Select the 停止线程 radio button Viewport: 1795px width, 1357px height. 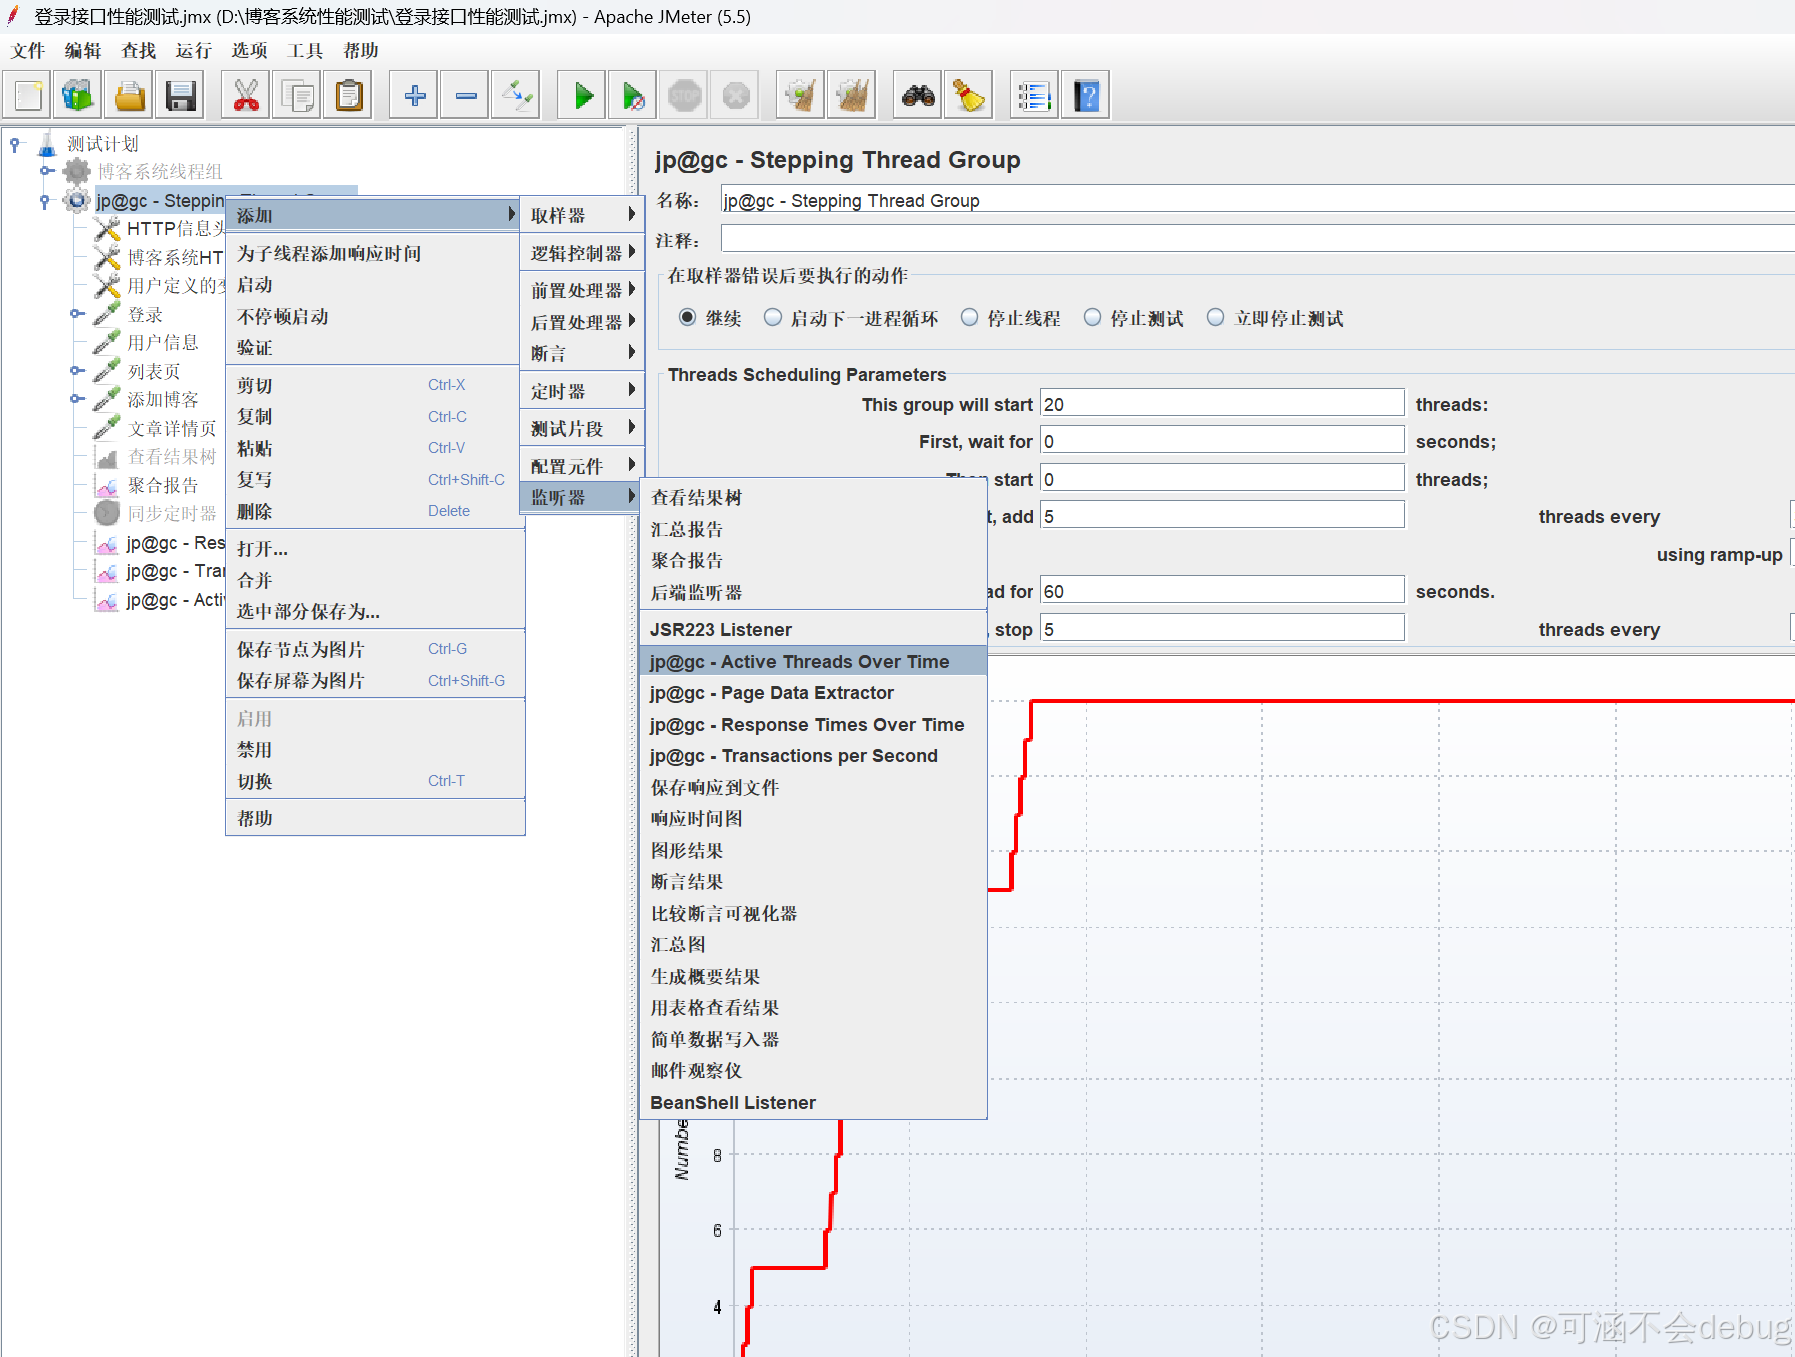[x=970, y=318]
